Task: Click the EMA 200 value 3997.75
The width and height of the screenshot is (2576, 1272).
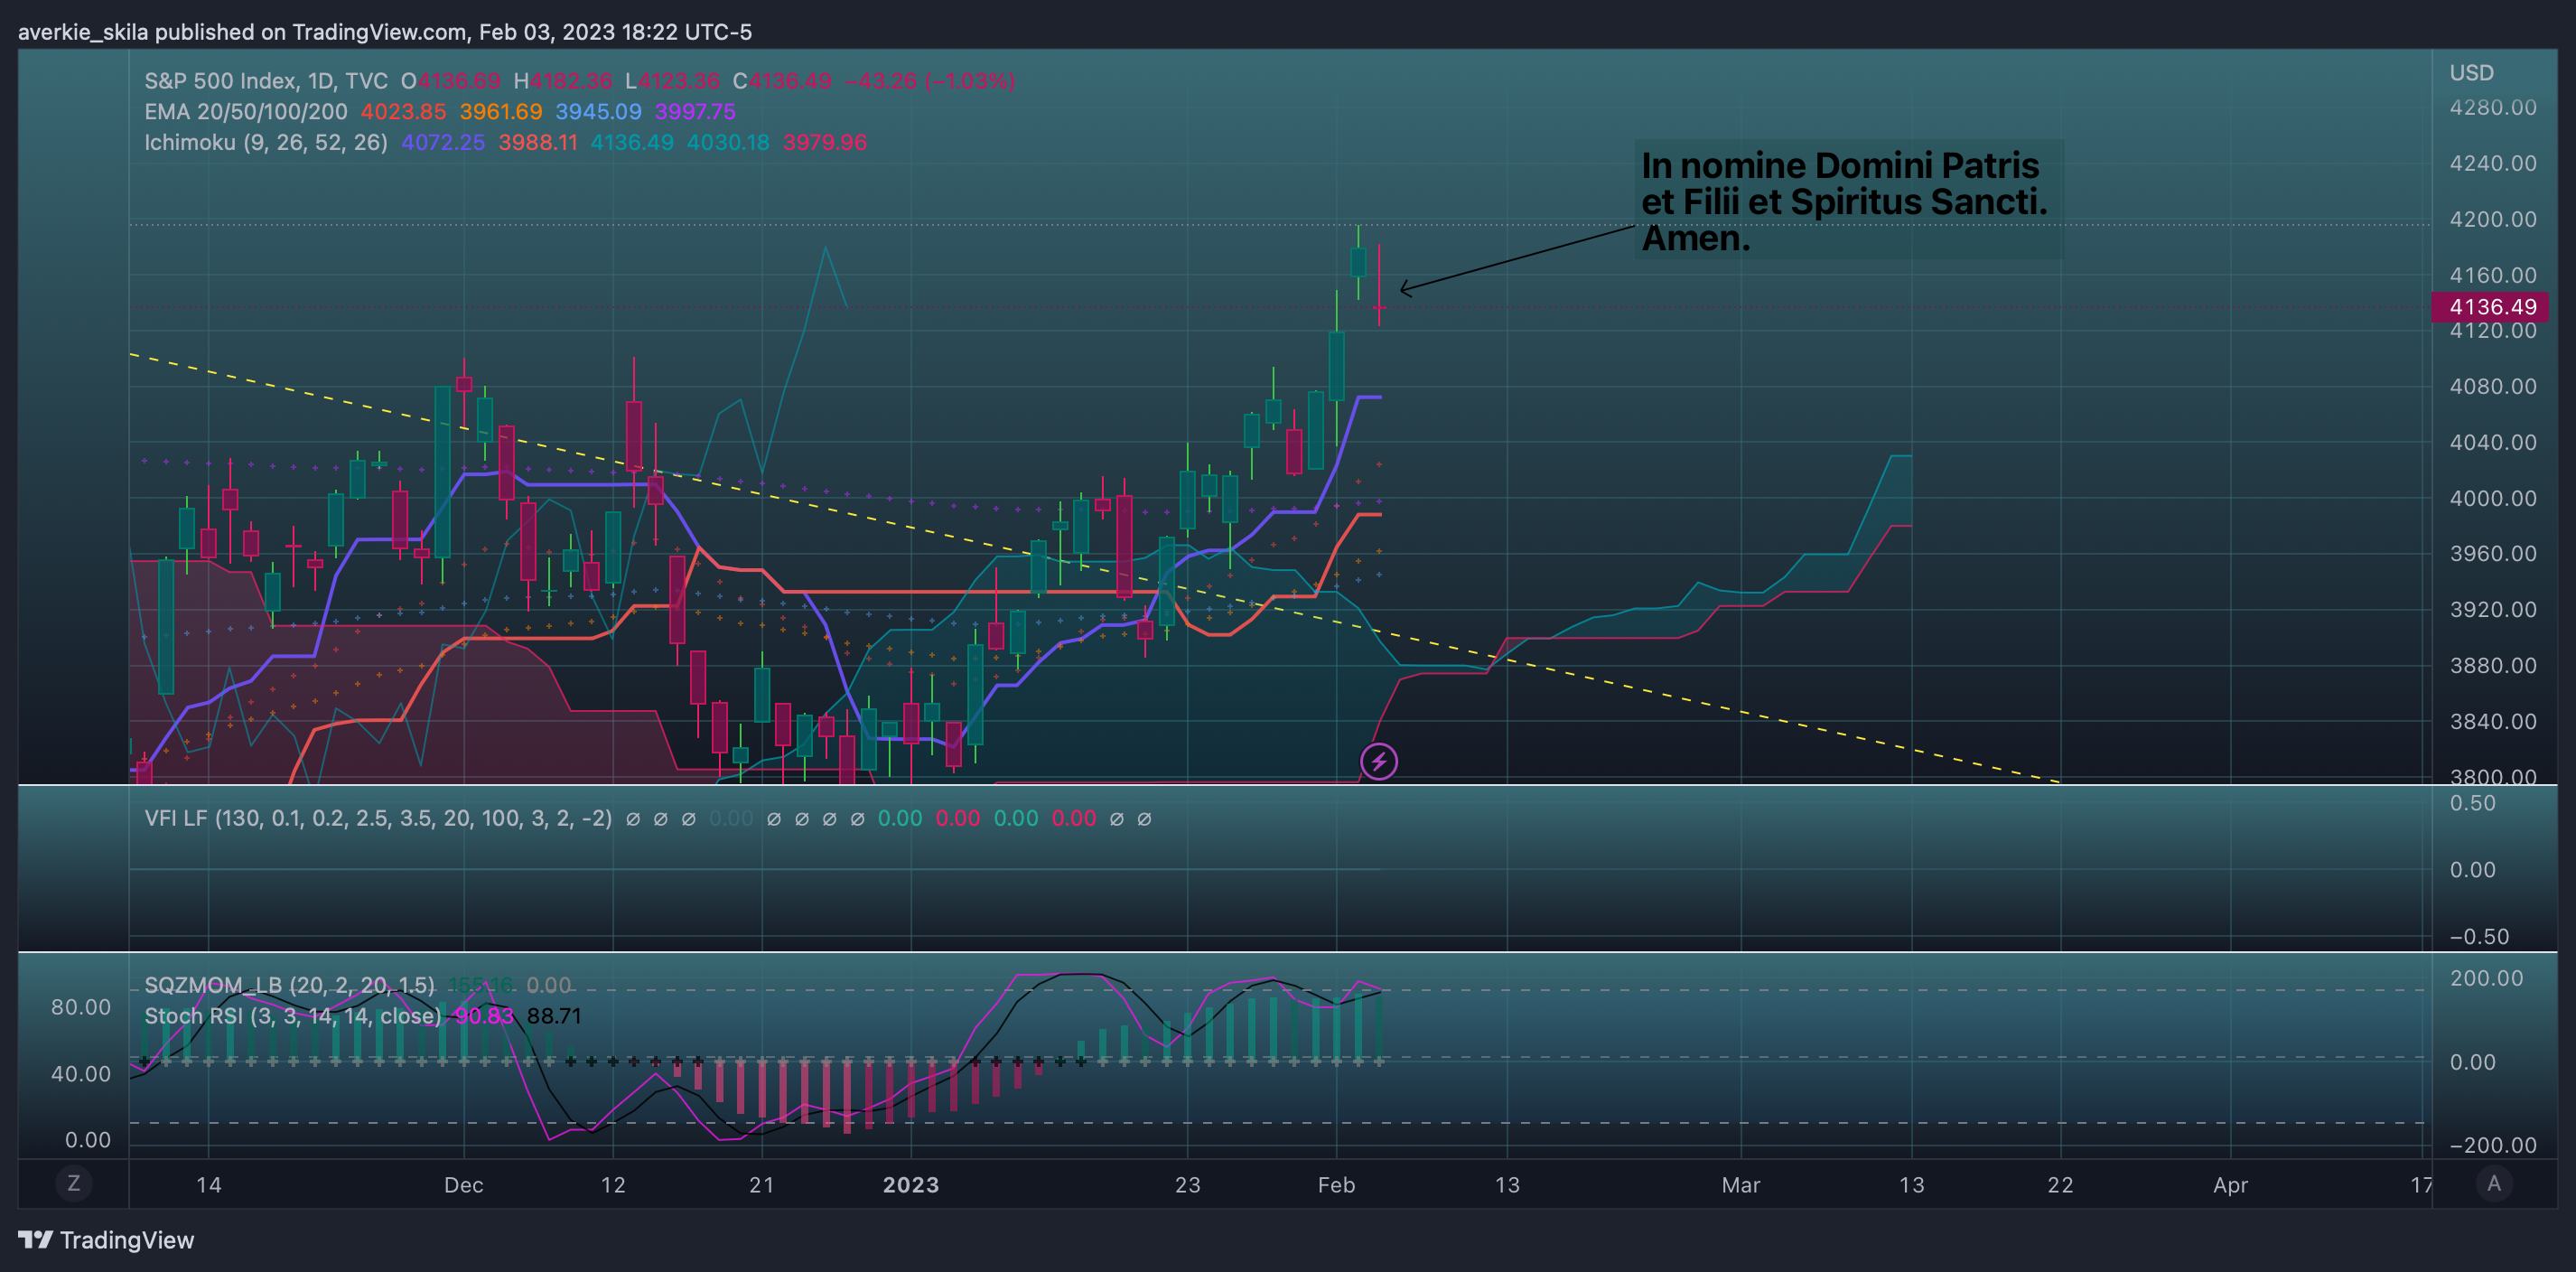Action: point(695,112)
